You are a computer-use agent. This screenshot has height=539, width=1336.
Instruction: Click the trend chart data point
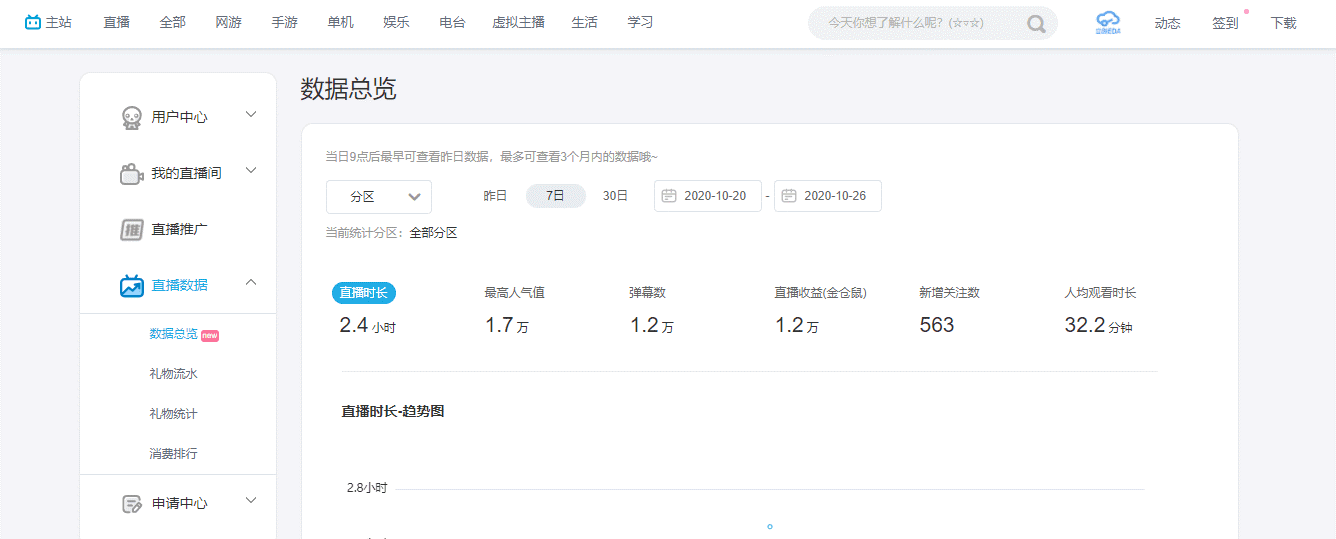tap(770, 526)
